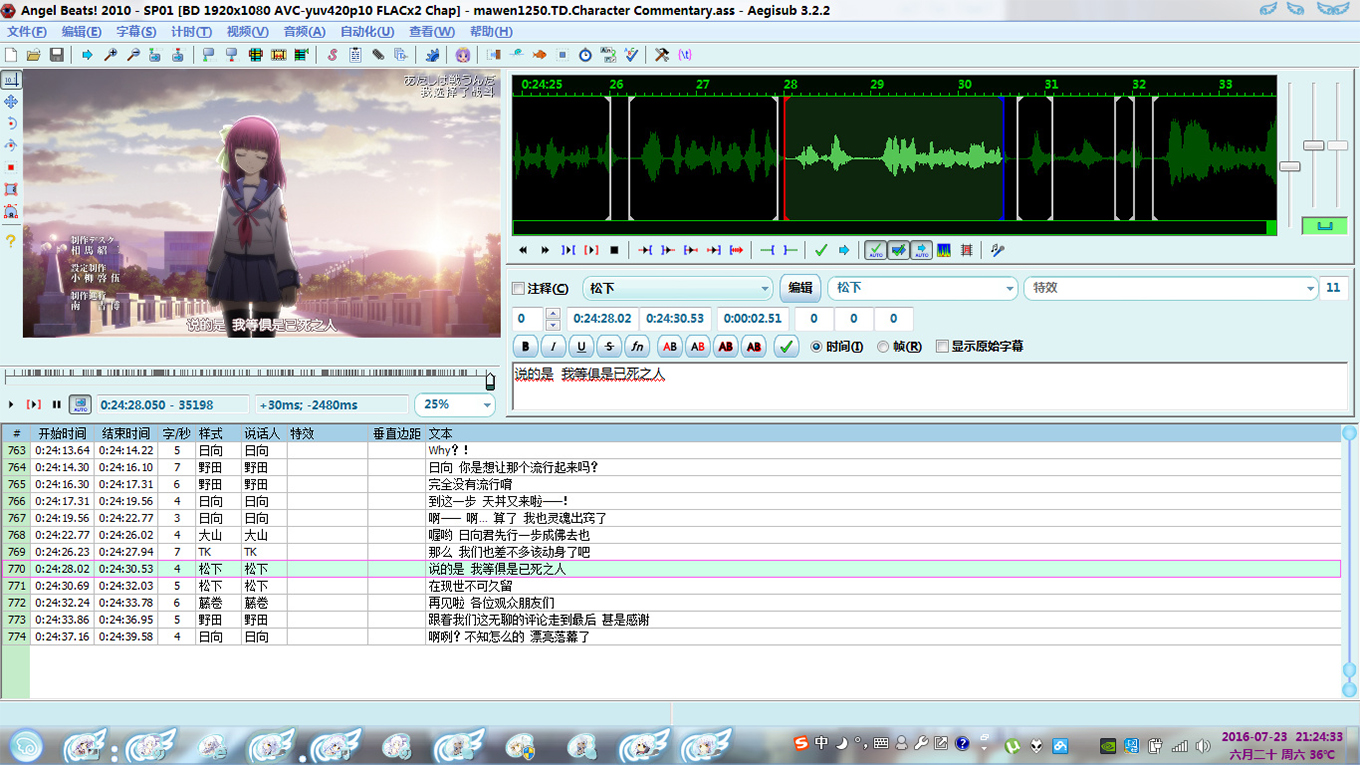1360x765 pixels.
Task: Save subtitles with the floppy disk icon
Action: point(57,55)
